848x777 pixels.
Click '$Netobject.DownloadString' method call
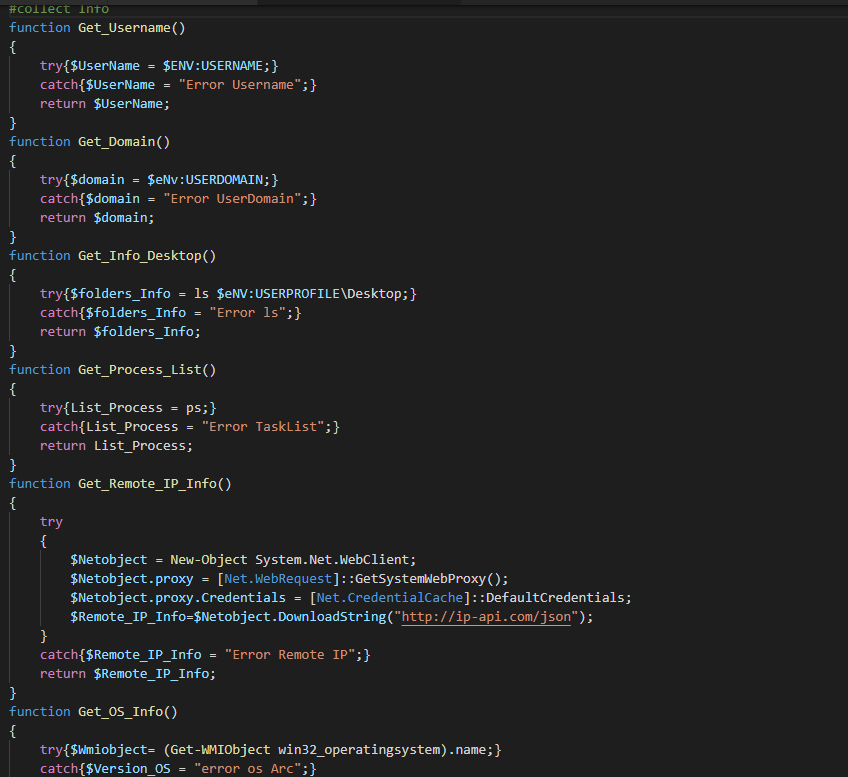(290, 616)
